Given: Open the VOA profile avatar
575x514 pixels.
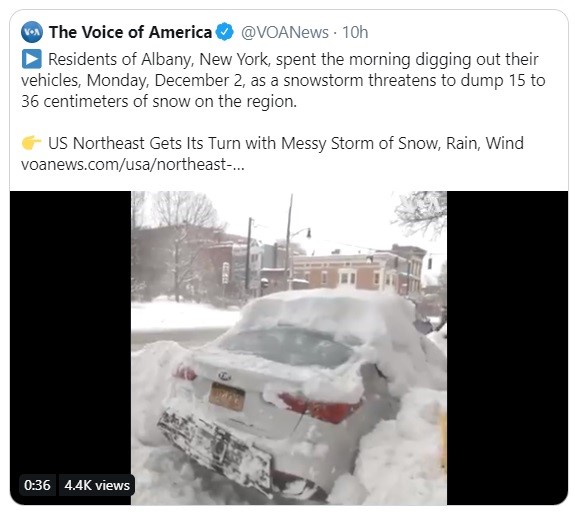Looking at the screenshot, I should (x=32, y=32).
